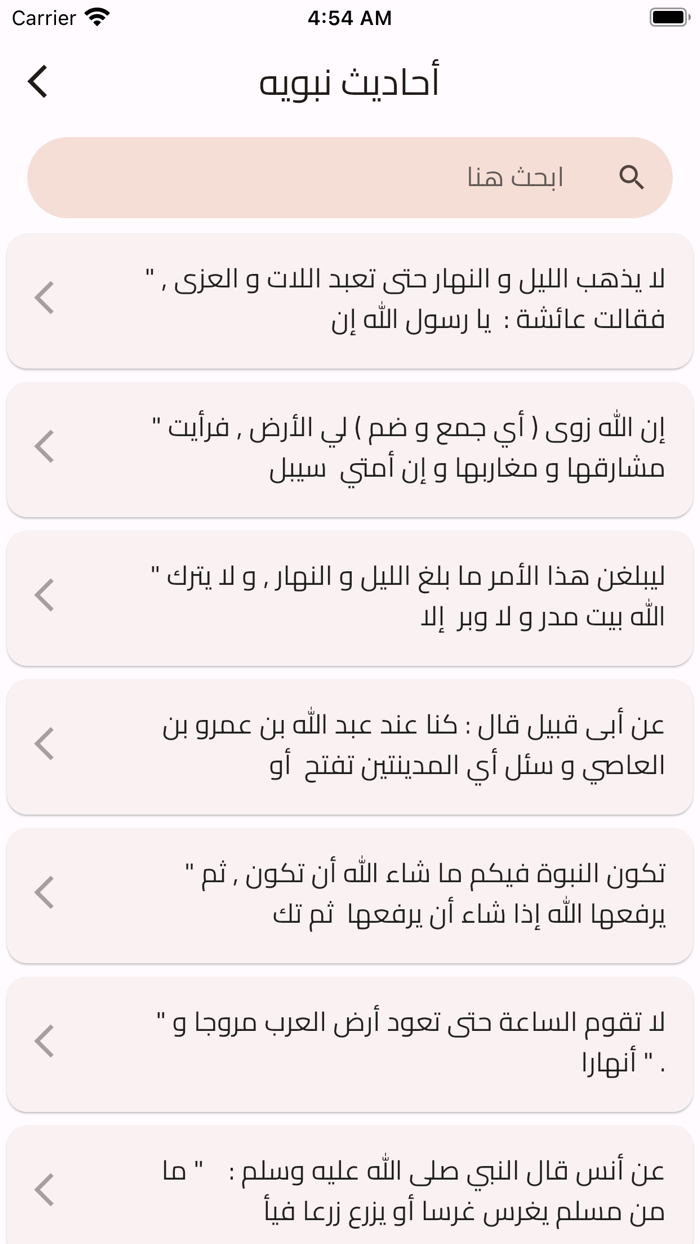Tap the clock showing 4:54 AM
The height and width of the screenshot is (1244, 700).
point(350,17)
